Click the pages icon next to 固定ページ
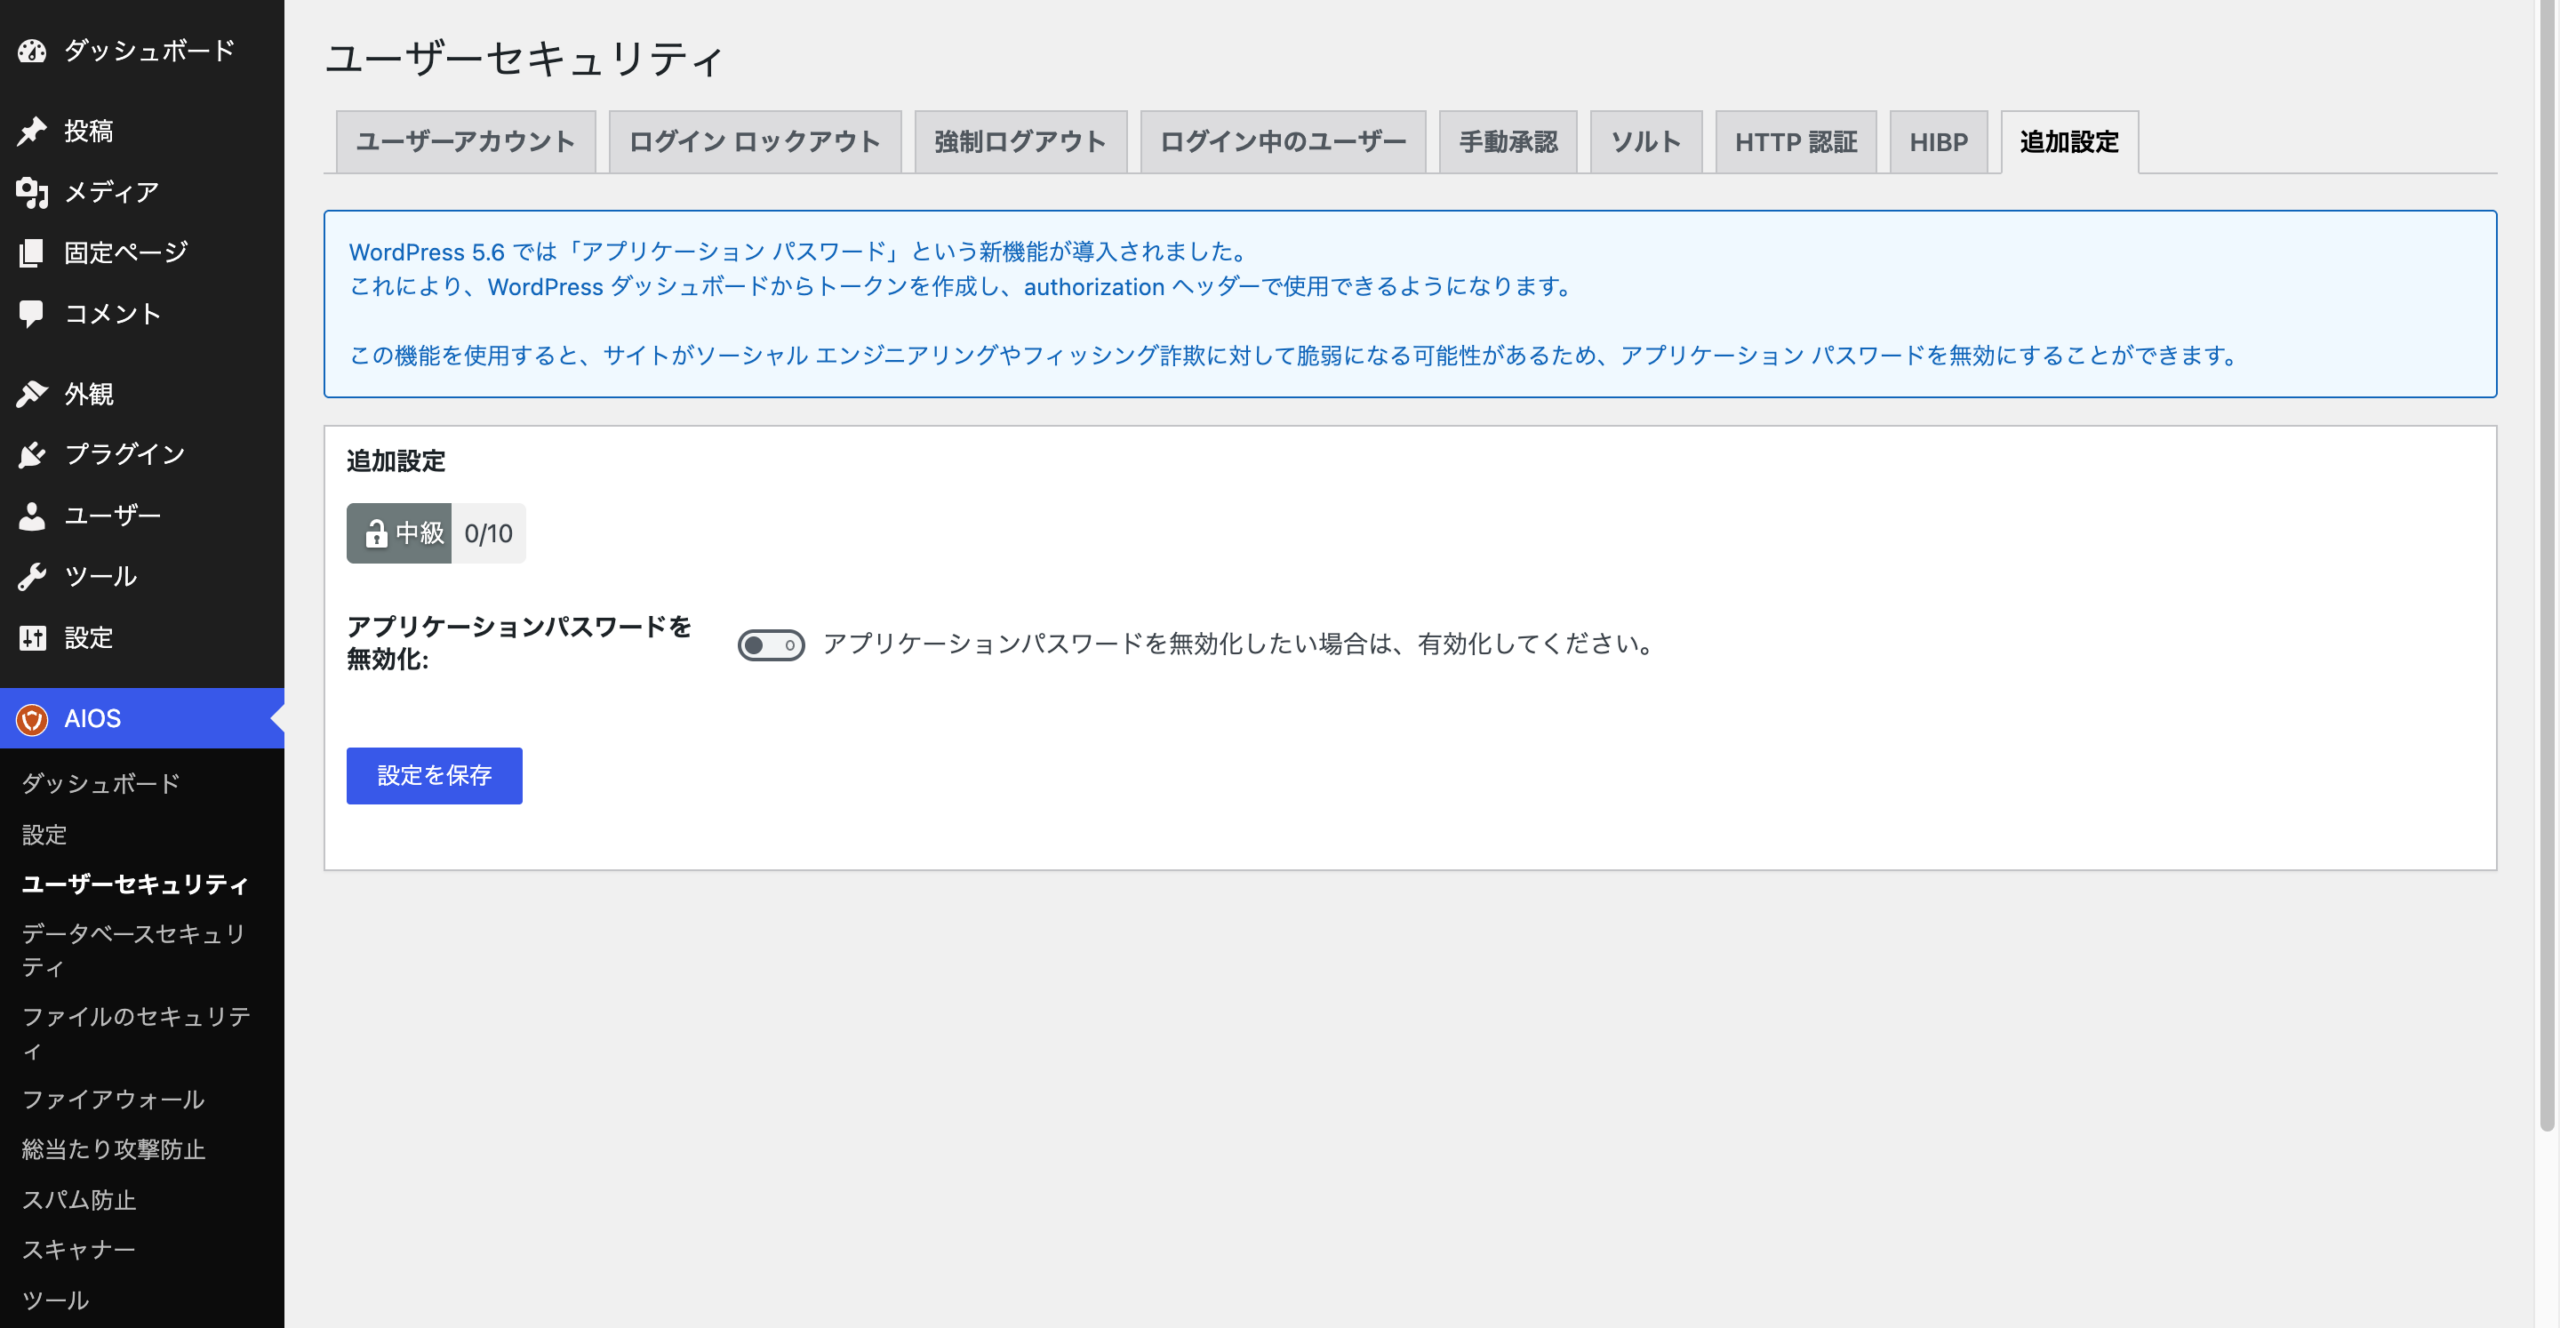The width and height of the screenshot is (2560, 1328). coord(32,253)
